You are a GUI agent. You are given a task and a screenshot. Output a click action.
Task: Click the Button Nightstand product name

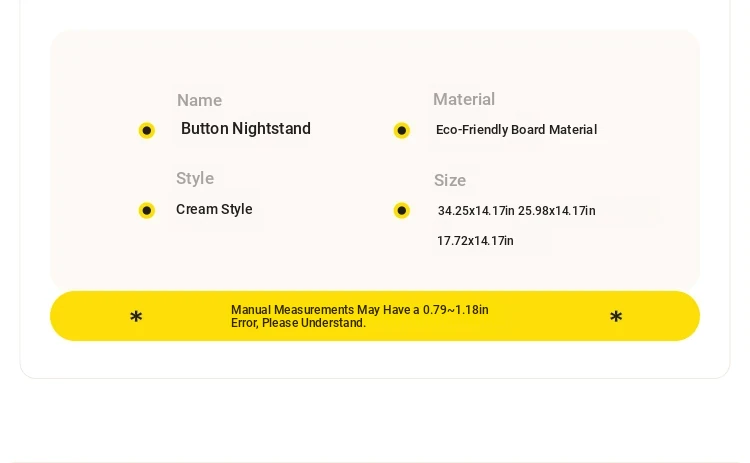pos(246,129)
